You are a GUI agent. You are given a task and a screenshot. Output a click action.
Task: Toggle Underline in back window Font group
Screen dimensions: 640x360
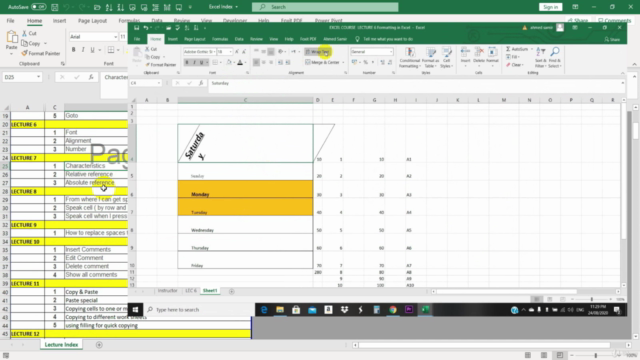click(92, 50)
